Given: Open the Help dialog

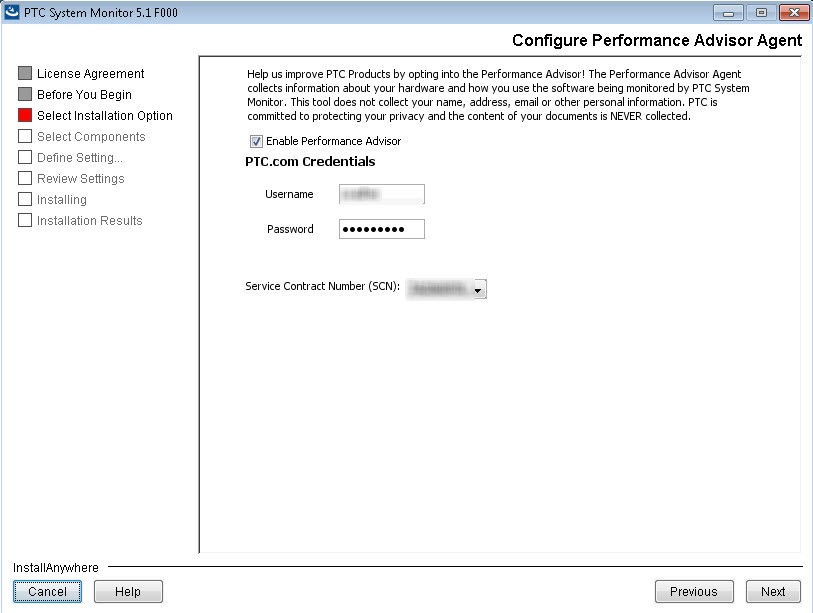Looking at the screenshot, I should click(128, 591).
